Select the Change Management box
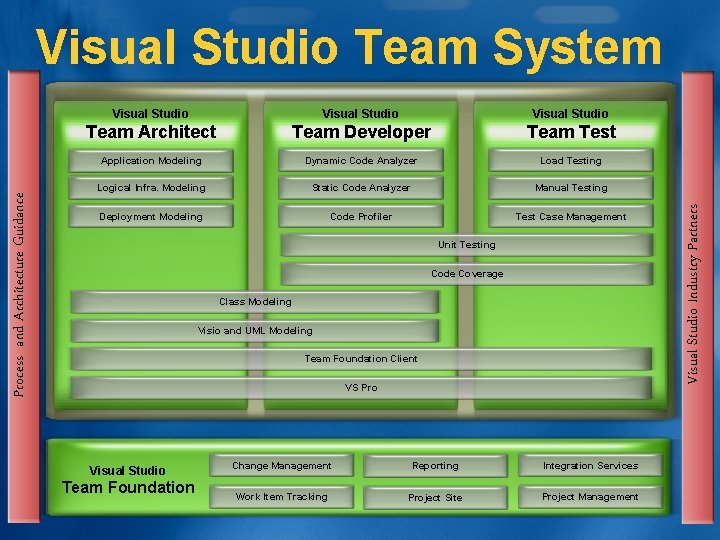 pyautogui.click(x=281, y=466)
